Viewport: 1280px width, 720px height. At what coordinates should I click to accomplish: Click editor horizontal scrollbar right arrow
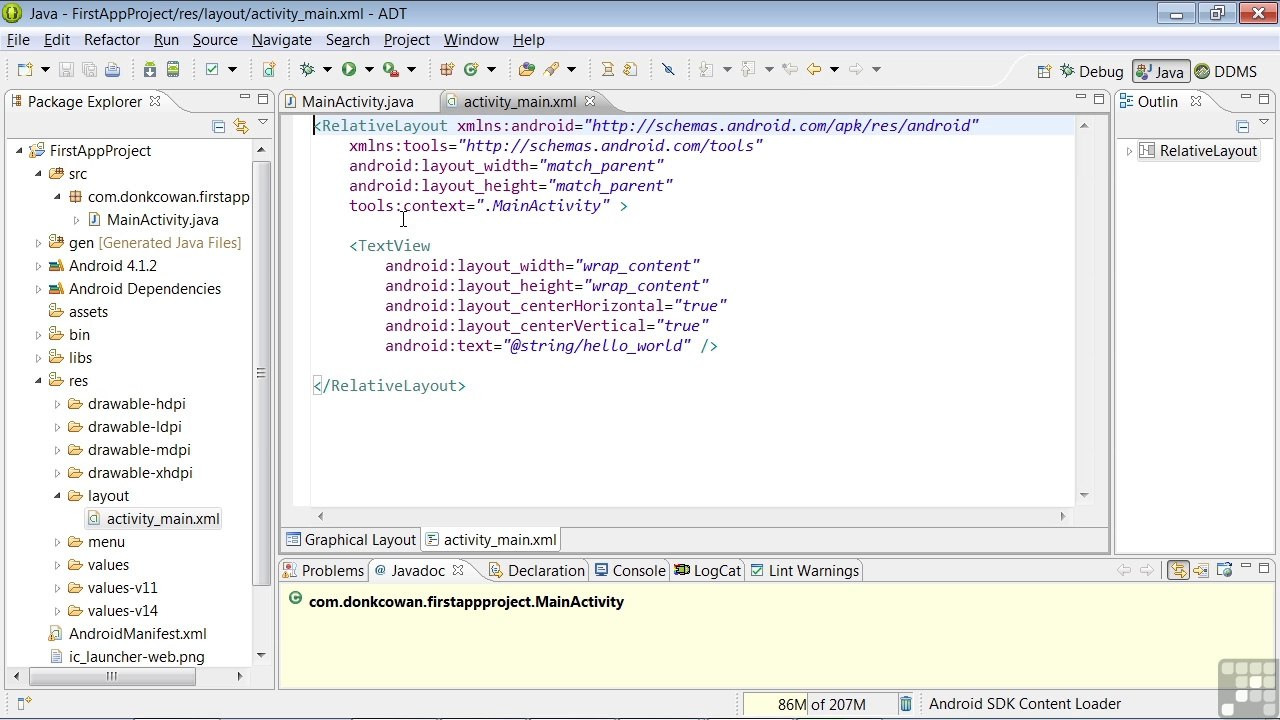pos(1063,516)
